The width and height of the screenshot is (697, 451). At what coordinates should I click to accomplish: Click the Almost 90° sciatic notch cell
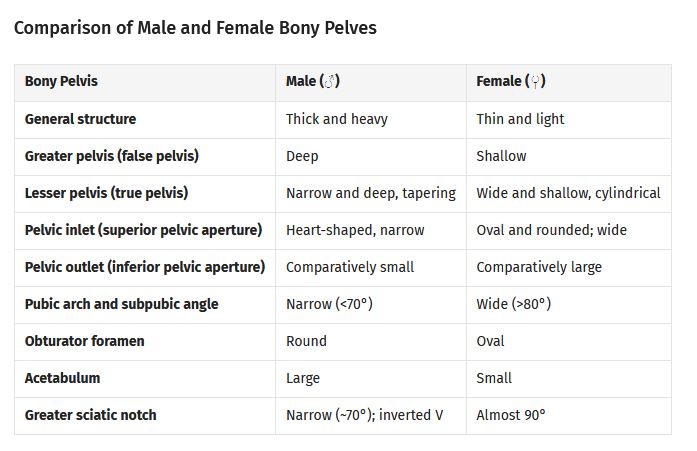[x=511, y=415]
